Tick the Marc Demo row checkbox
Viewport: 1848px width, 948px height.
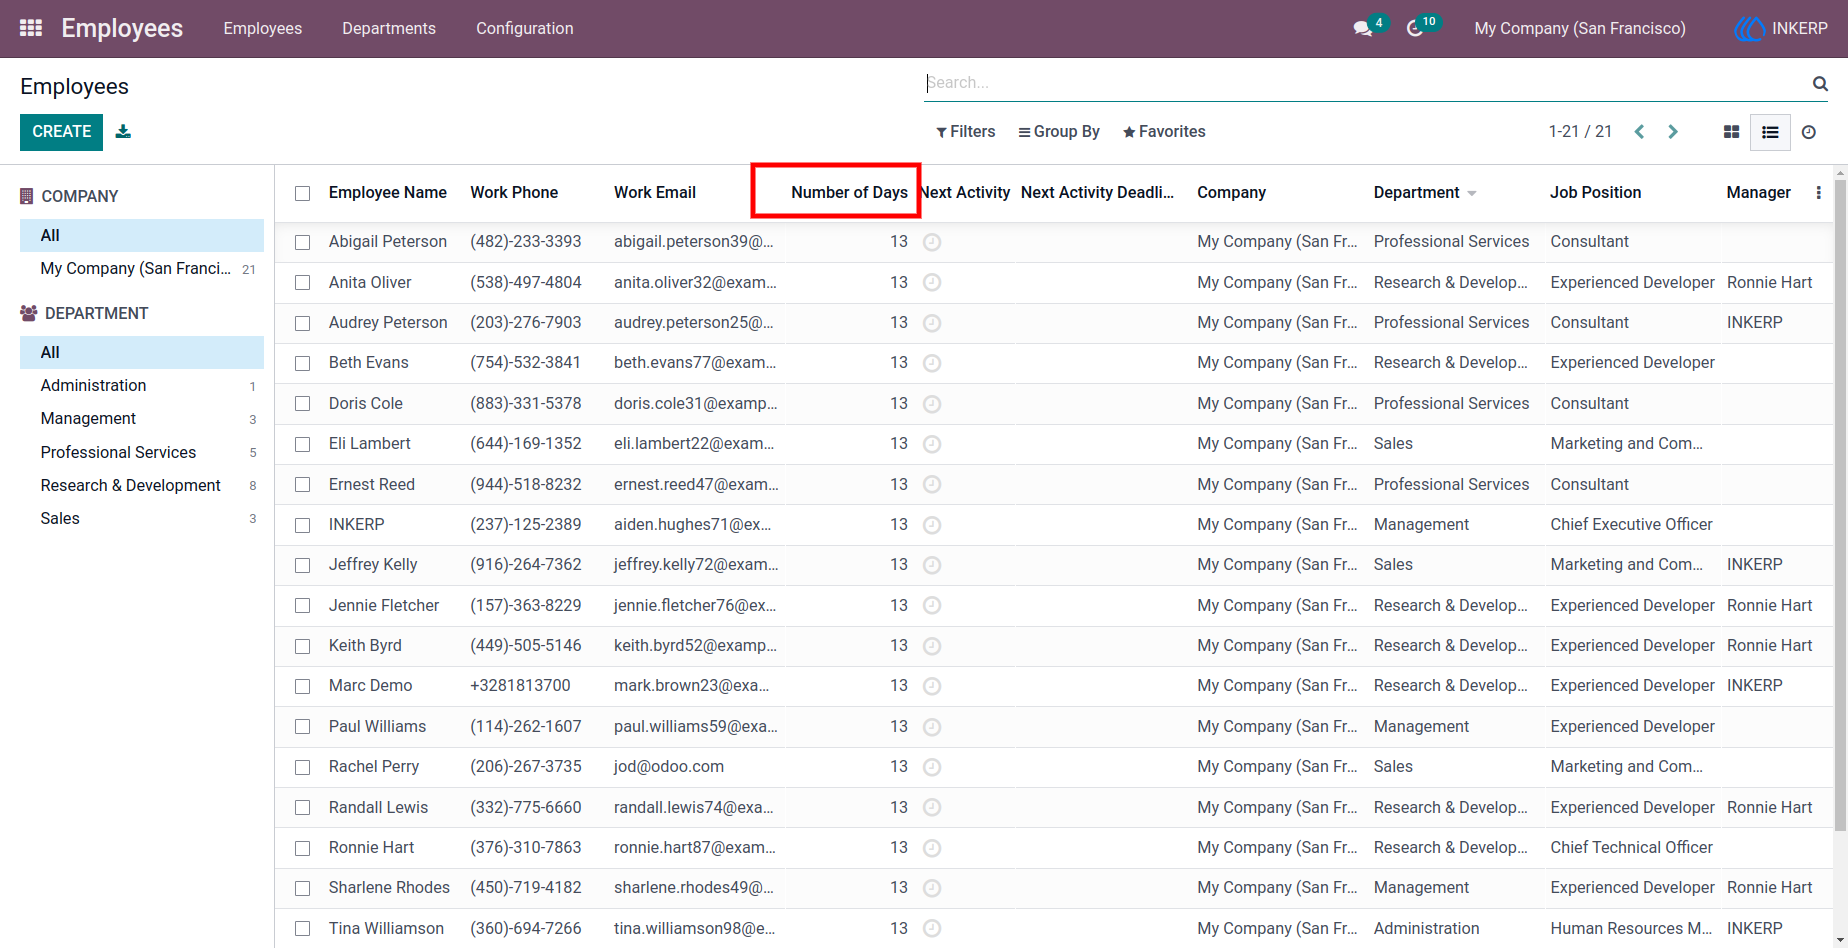303,686
